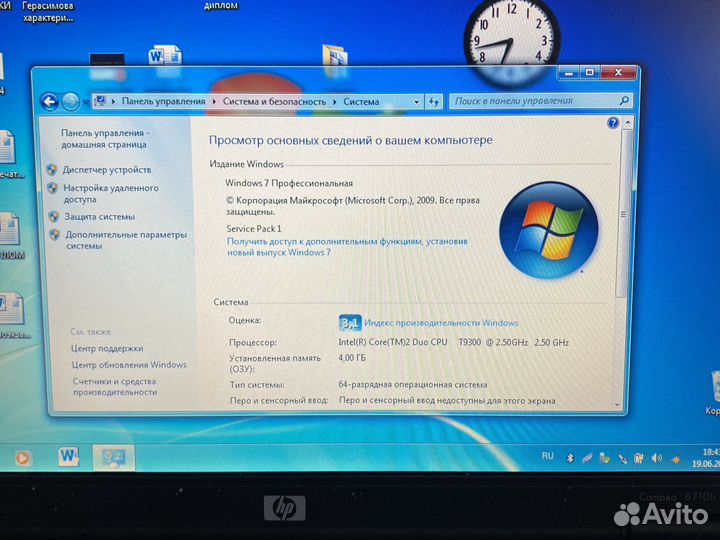
Task: Select the Word document desktop icon at top
Action: point(164,58)
